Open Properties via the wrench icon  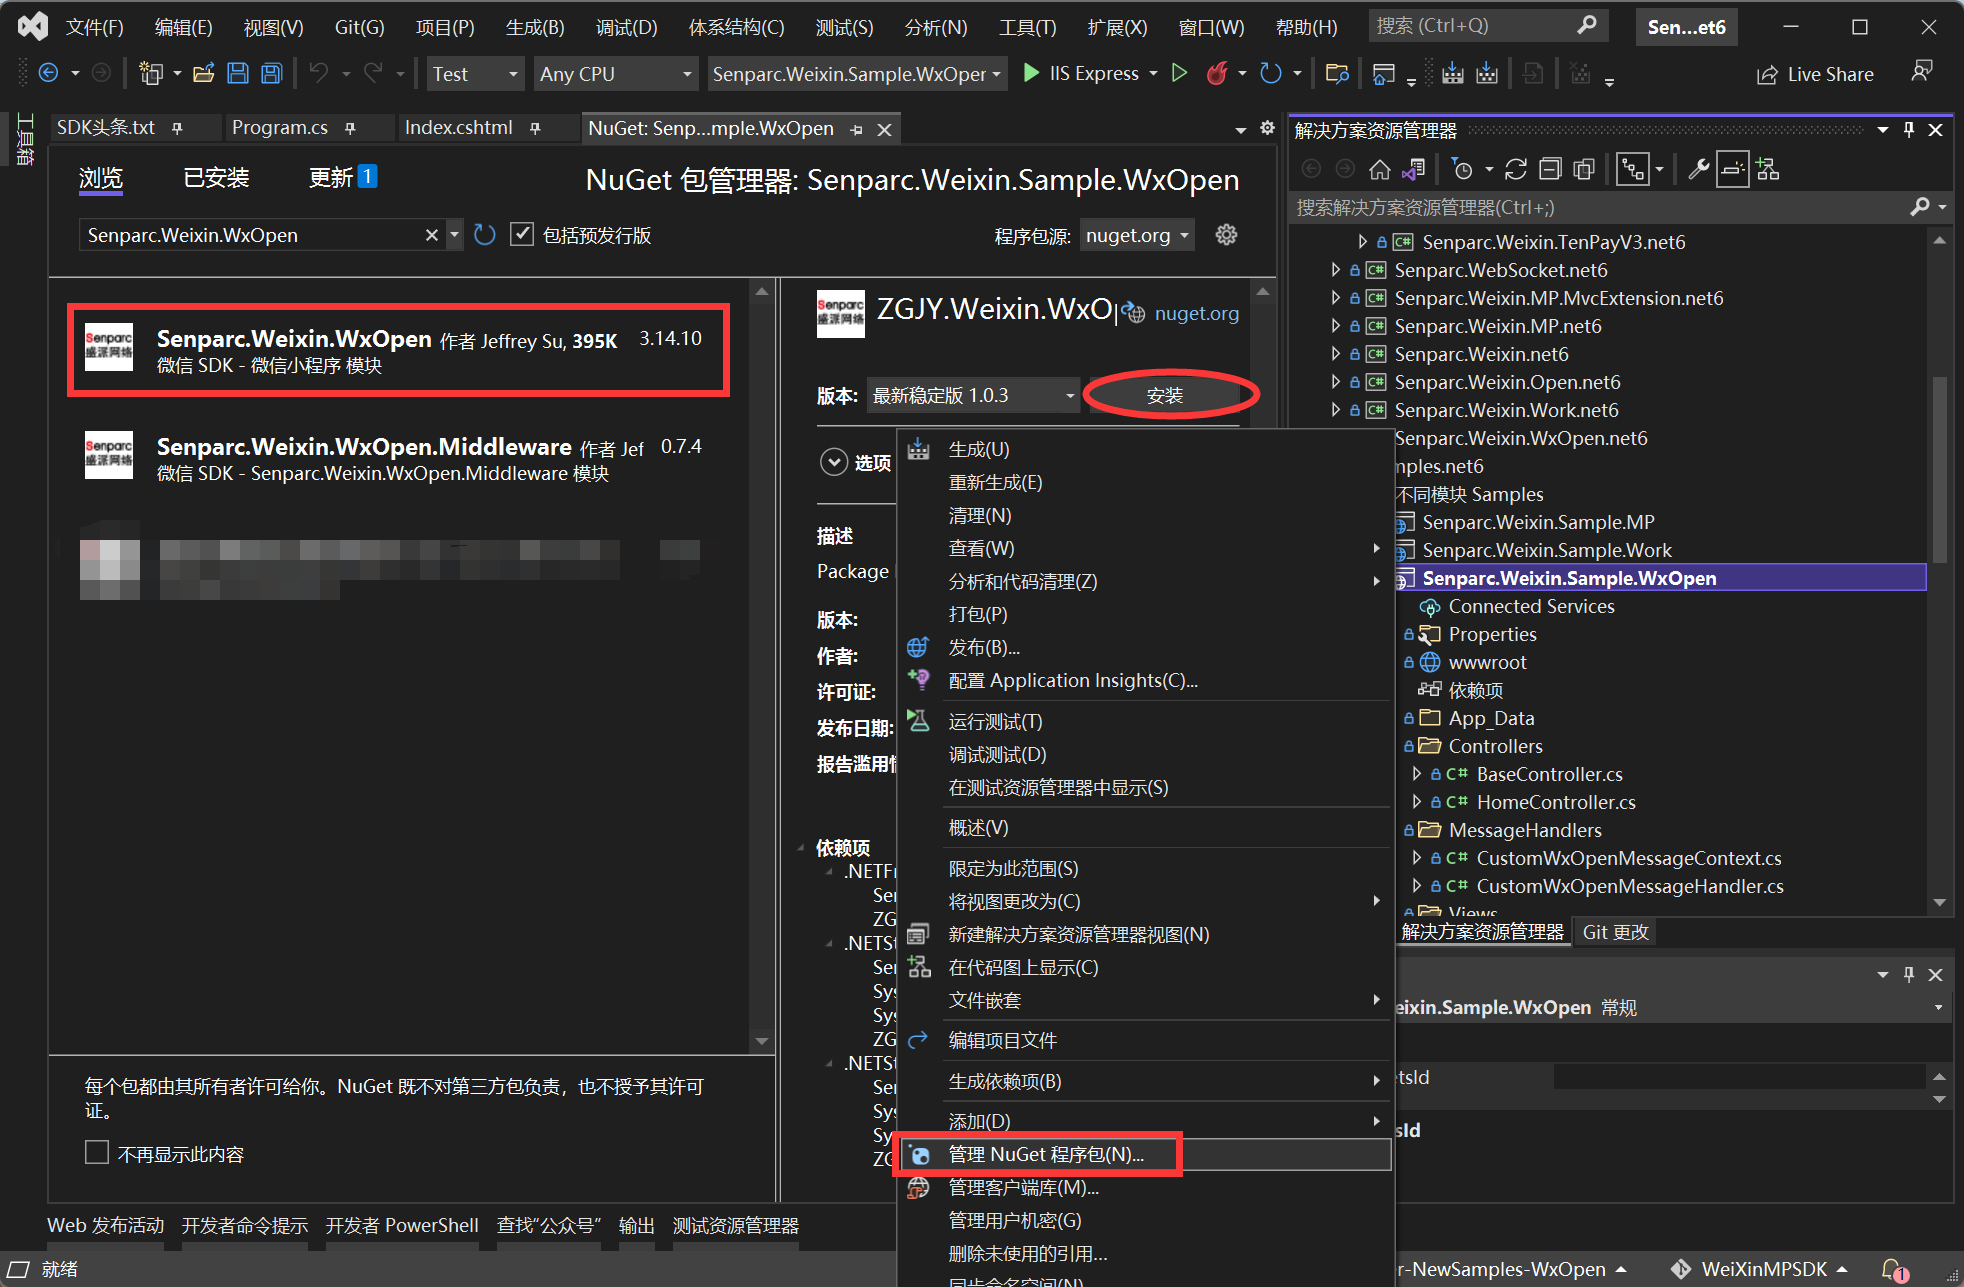(x=1700, y=168)
